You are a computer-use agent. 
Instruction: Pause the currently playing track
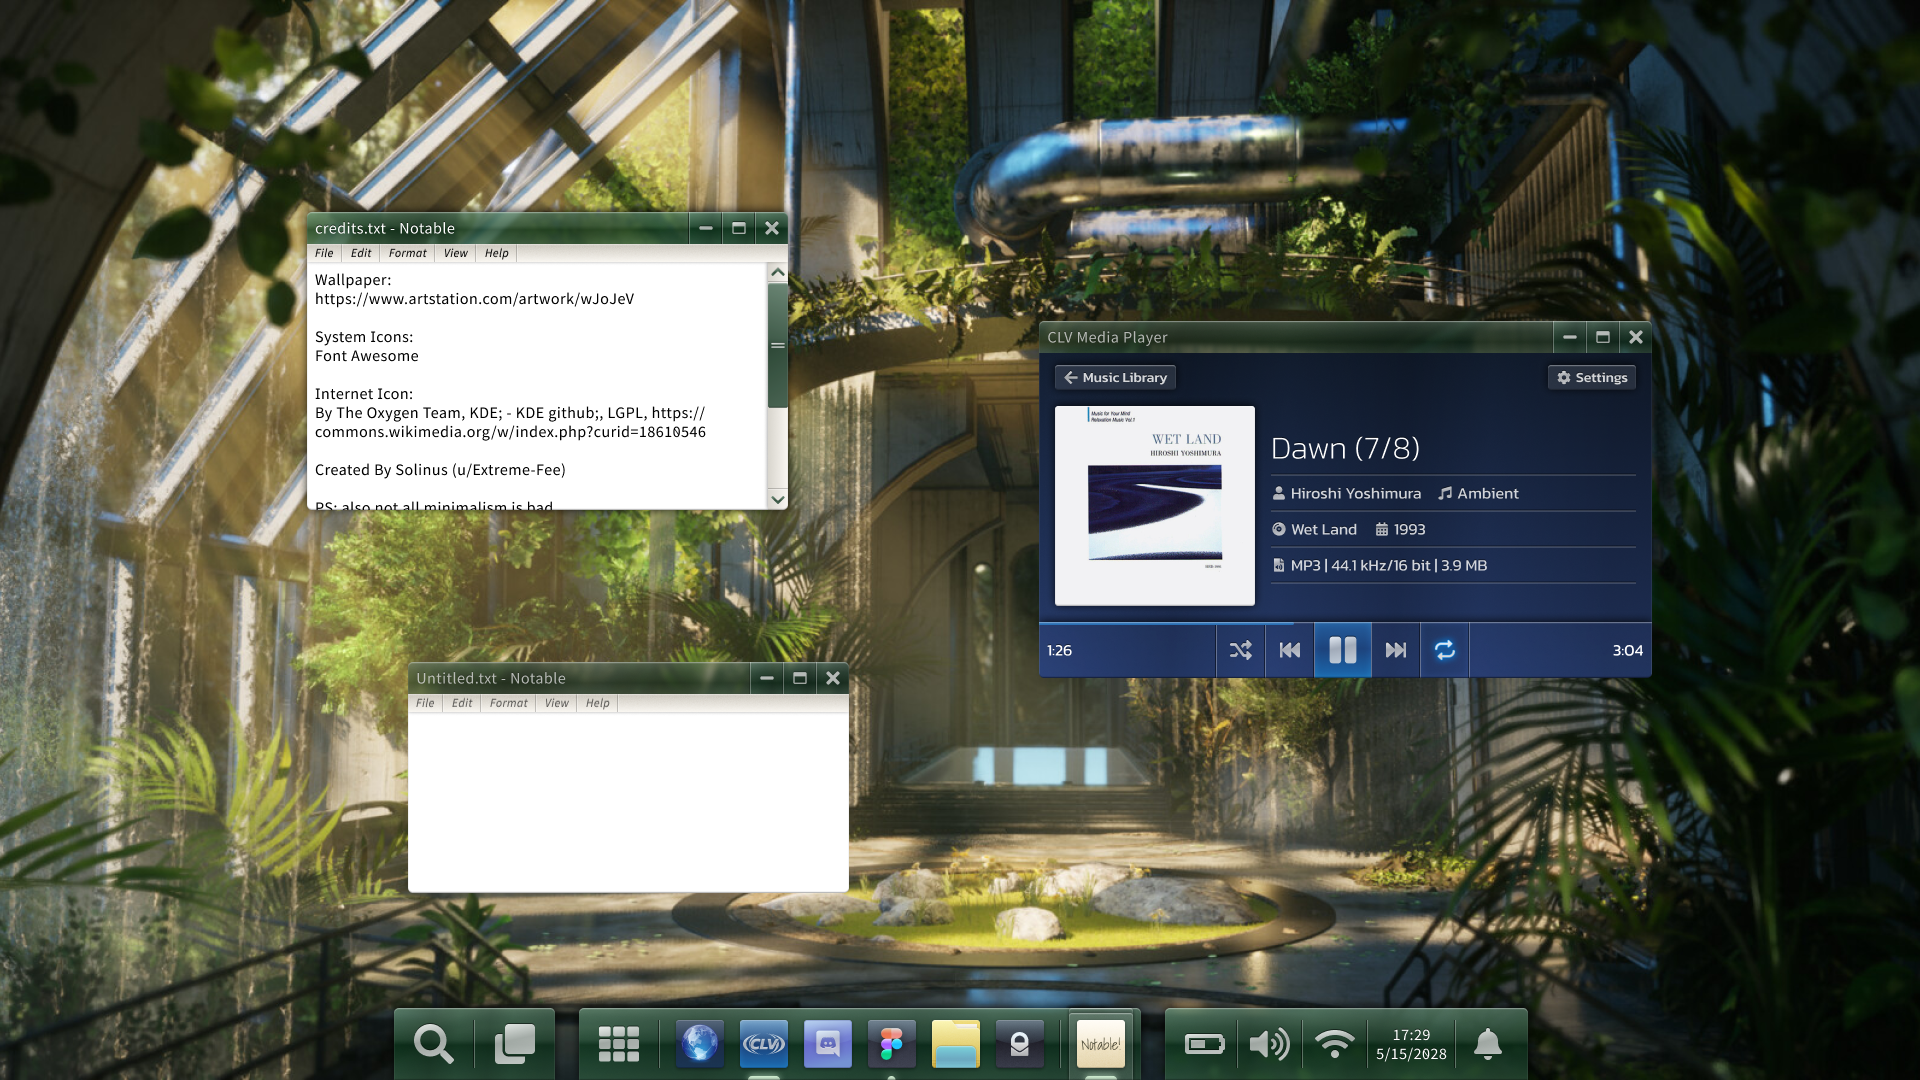(x=1342, y=650)
